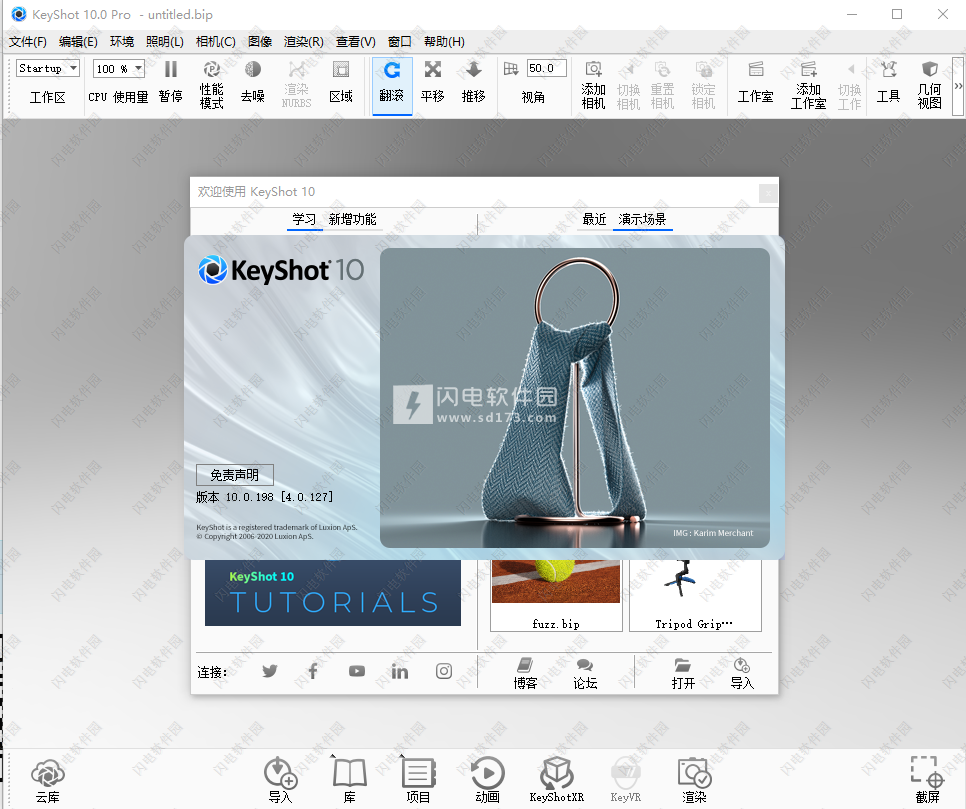Switch to the 新增功能 tab
The height and width of the screenshot is (809, 966).
coord(352,219)
